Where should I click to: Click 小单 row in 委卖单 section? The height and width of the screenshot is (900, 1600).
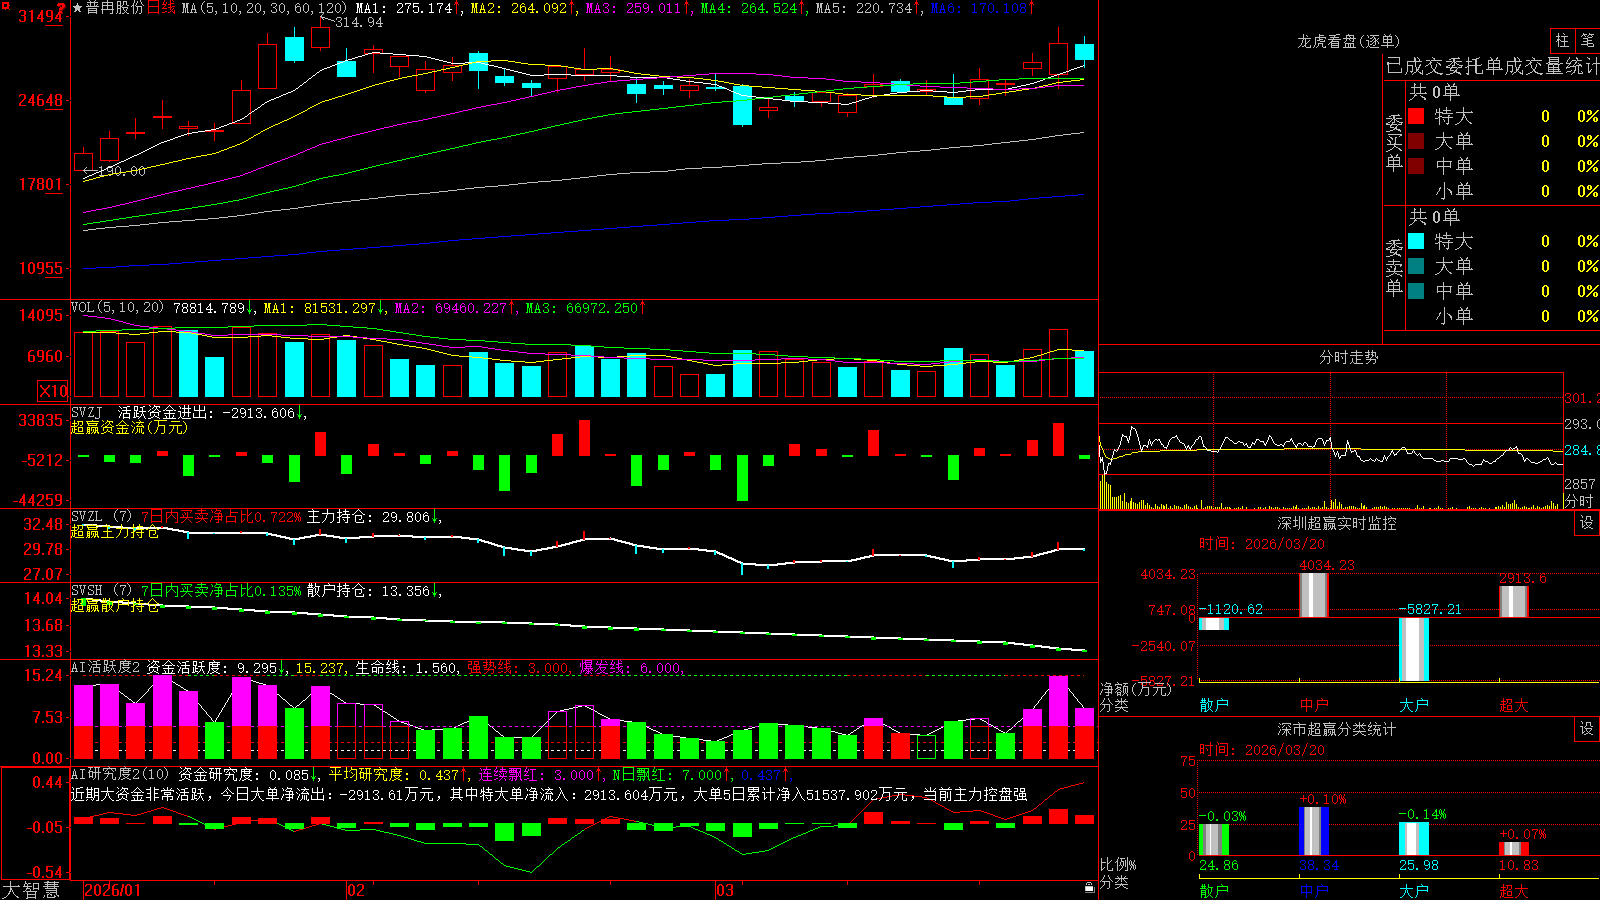pos(1503,316)
